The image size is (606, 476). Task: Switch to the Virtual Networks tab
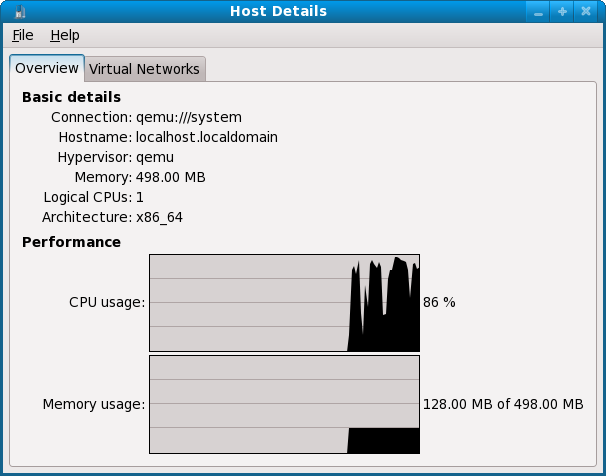144,69
